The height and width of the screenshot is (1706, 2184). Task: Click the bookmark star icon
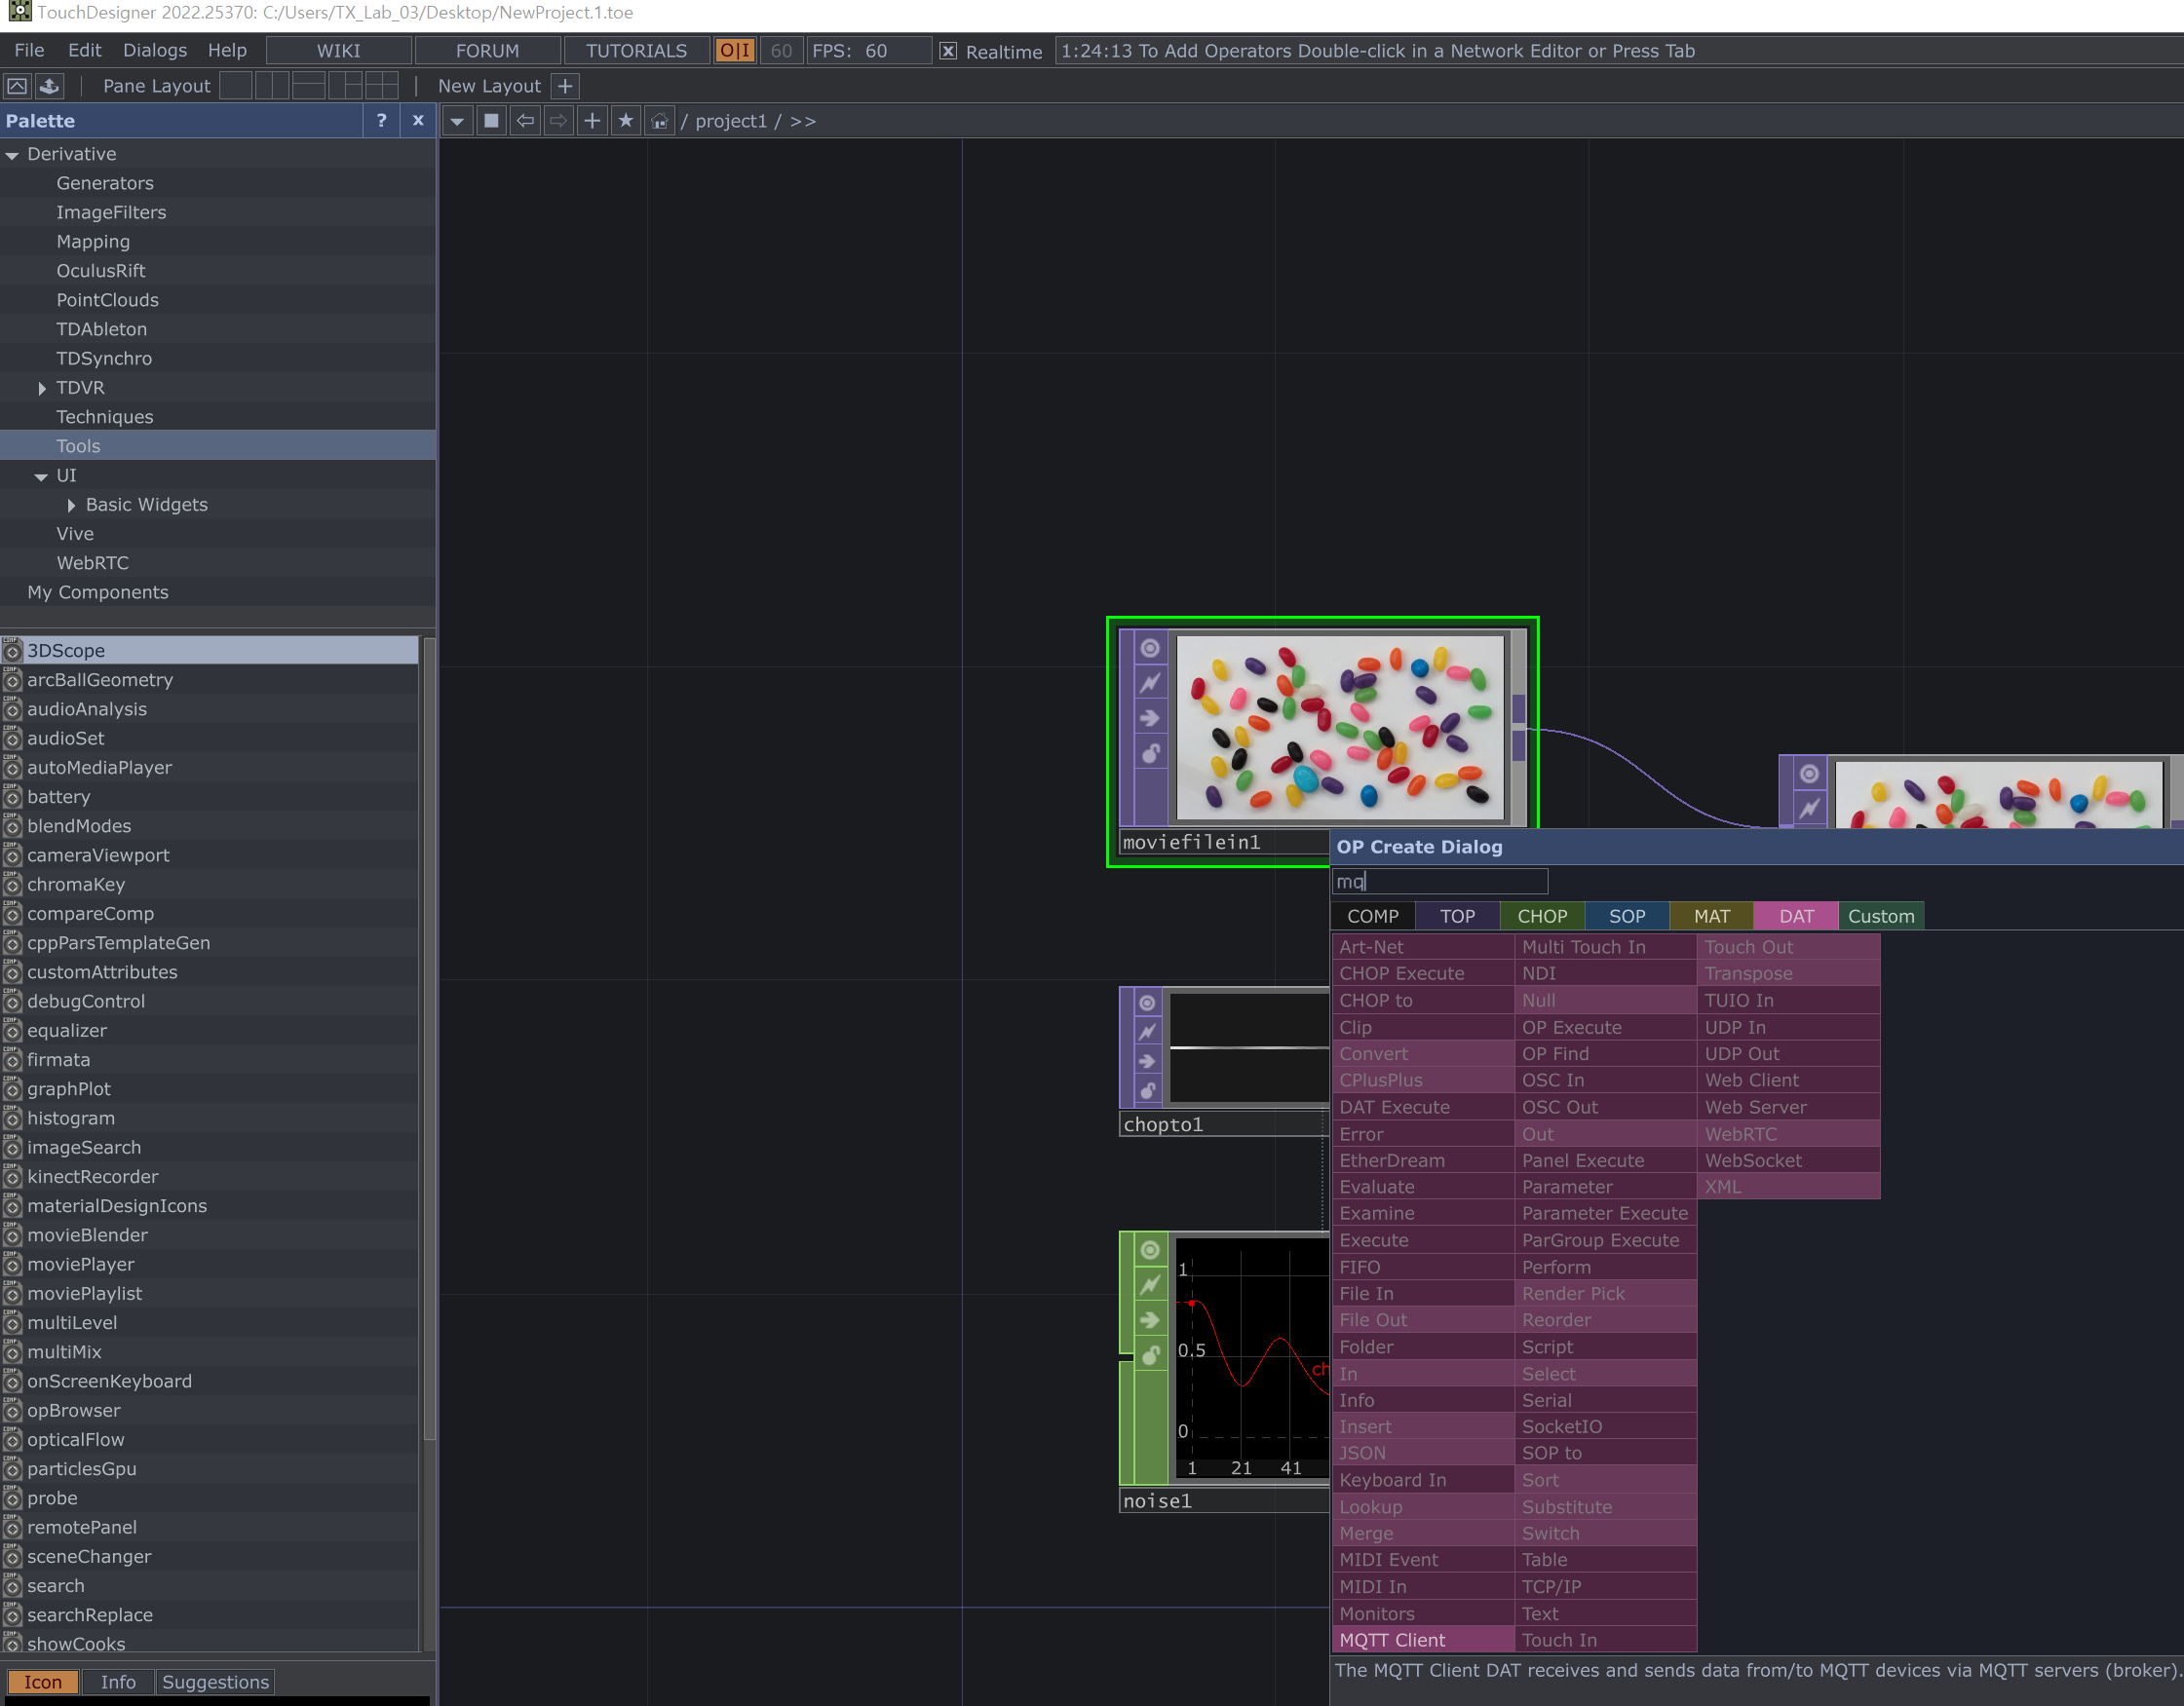(626, 121)
